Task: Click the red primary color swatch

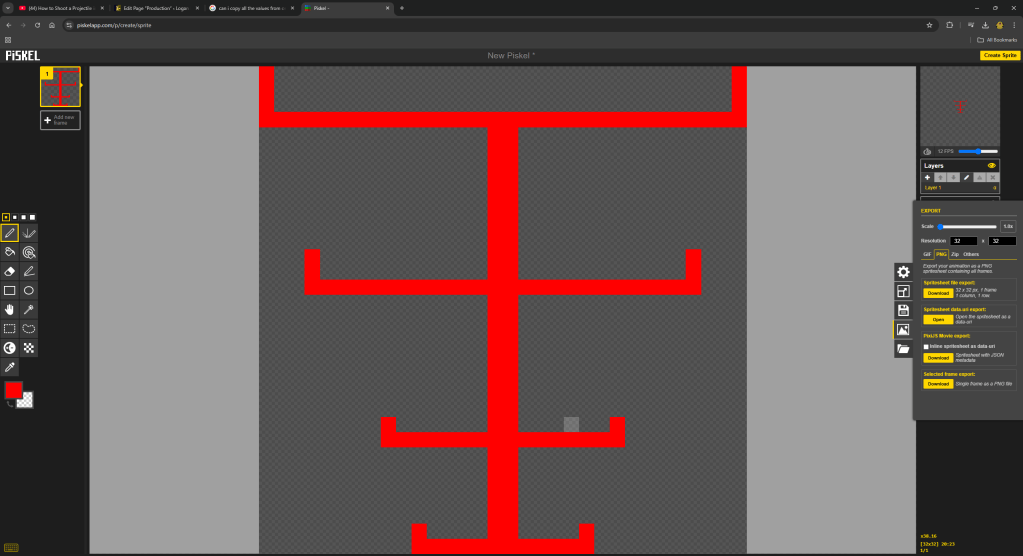Action: coord(13,390)
